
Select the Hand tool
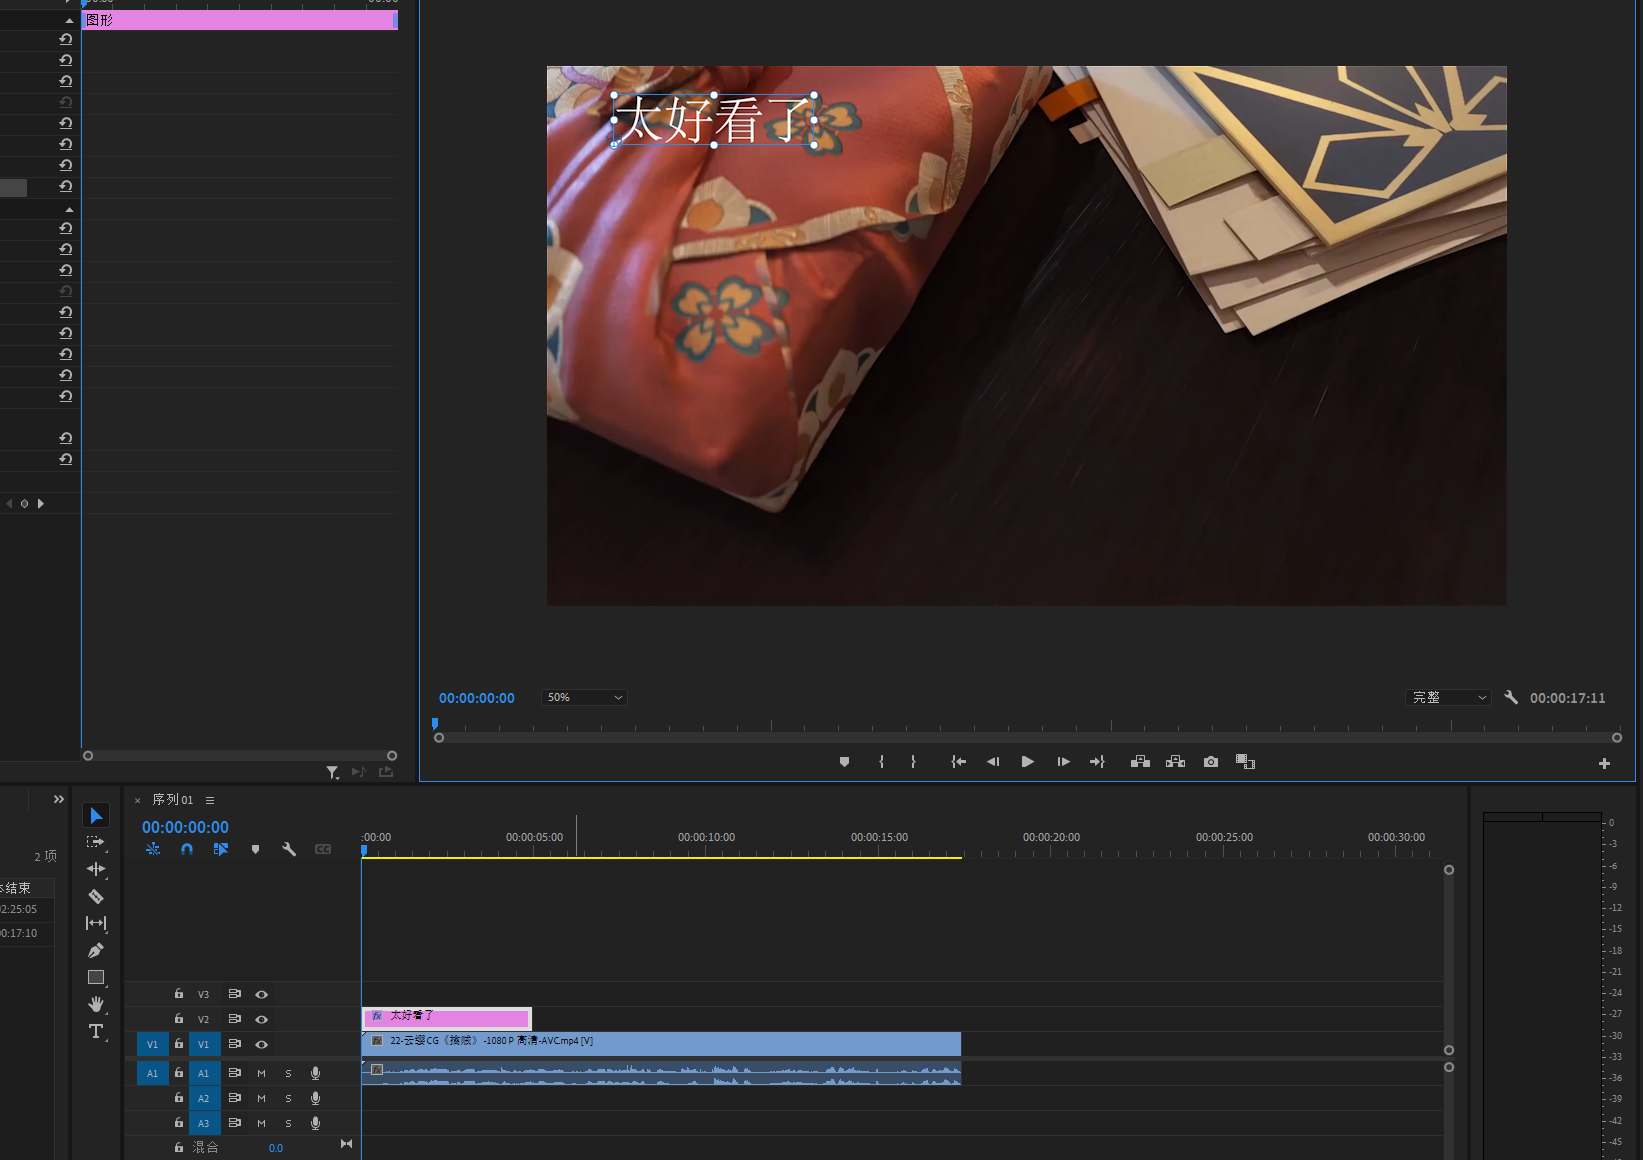(x=96, y=1004)
